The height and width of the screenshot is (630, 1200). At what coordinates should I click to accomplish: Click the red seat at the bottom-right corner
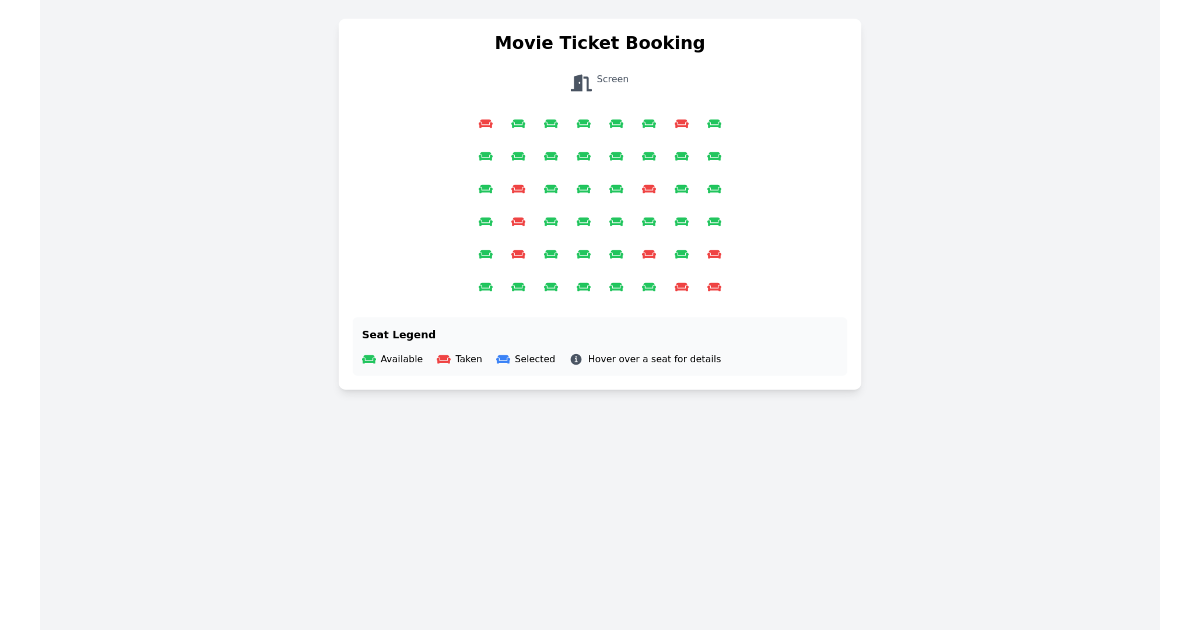(714, 287)
